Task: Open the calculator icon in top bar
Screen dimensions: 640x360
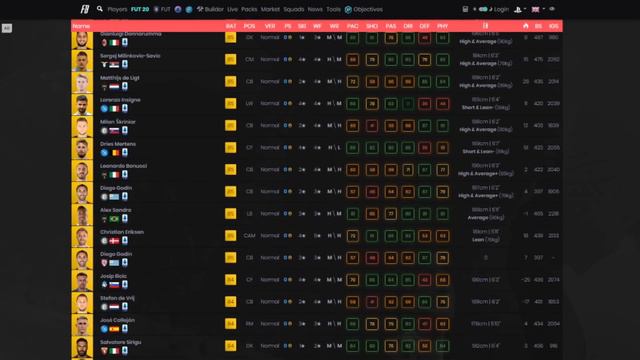Action: [465, 9]
